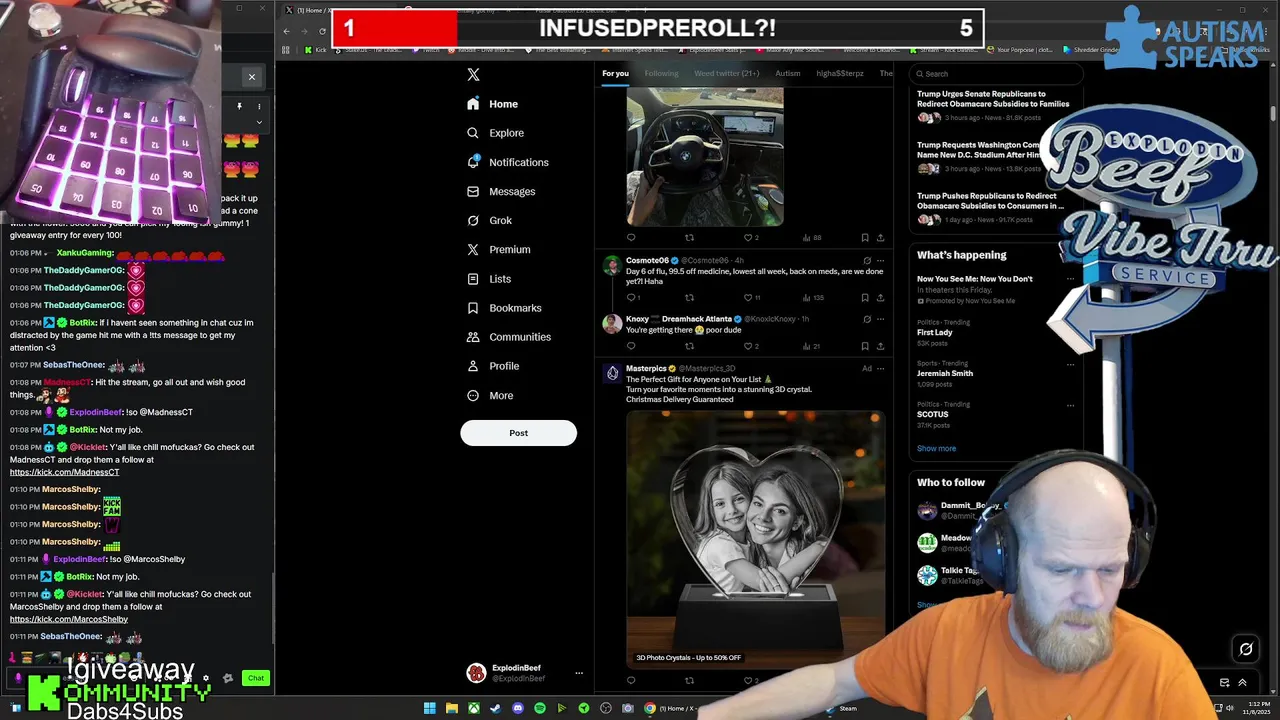Open the Masterpics profile avatar
The height and width of the screenshot is (720, 1280).
click(x=612, y=373)
